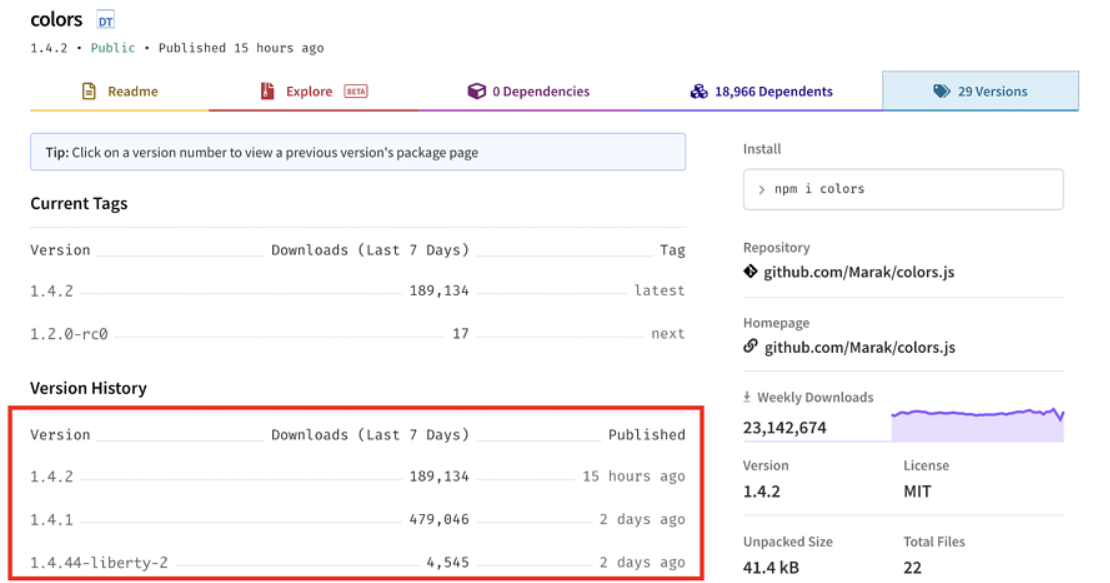Copy the npm i colors install command
The width and height of the screenshot is (1110, 583).
pyautogui.click(x=903, y=189)
